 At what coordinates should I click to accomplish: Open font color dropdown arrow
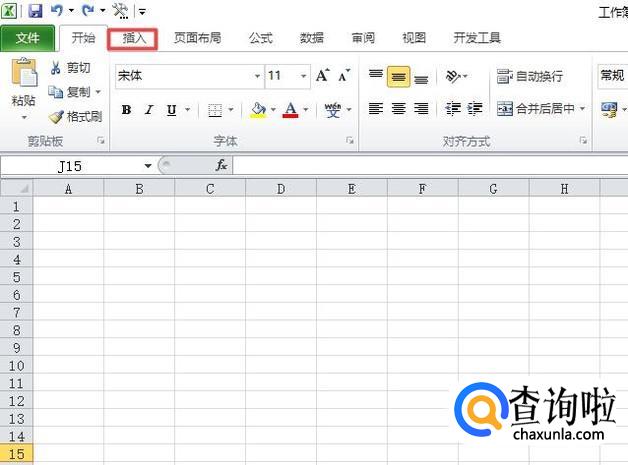[x=306, y=109]
